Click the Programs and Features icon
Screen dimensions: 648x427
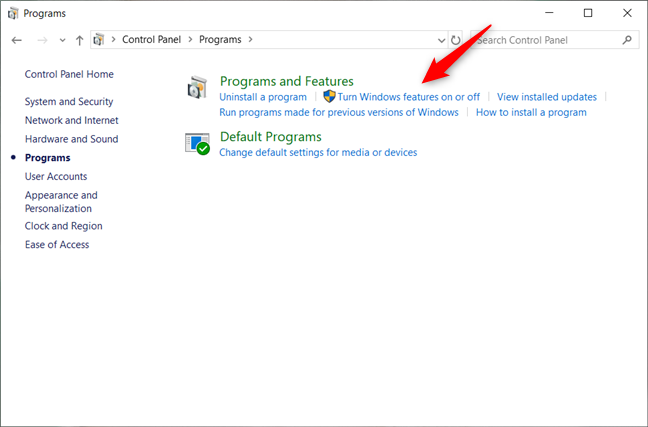(x=197, y=88)
